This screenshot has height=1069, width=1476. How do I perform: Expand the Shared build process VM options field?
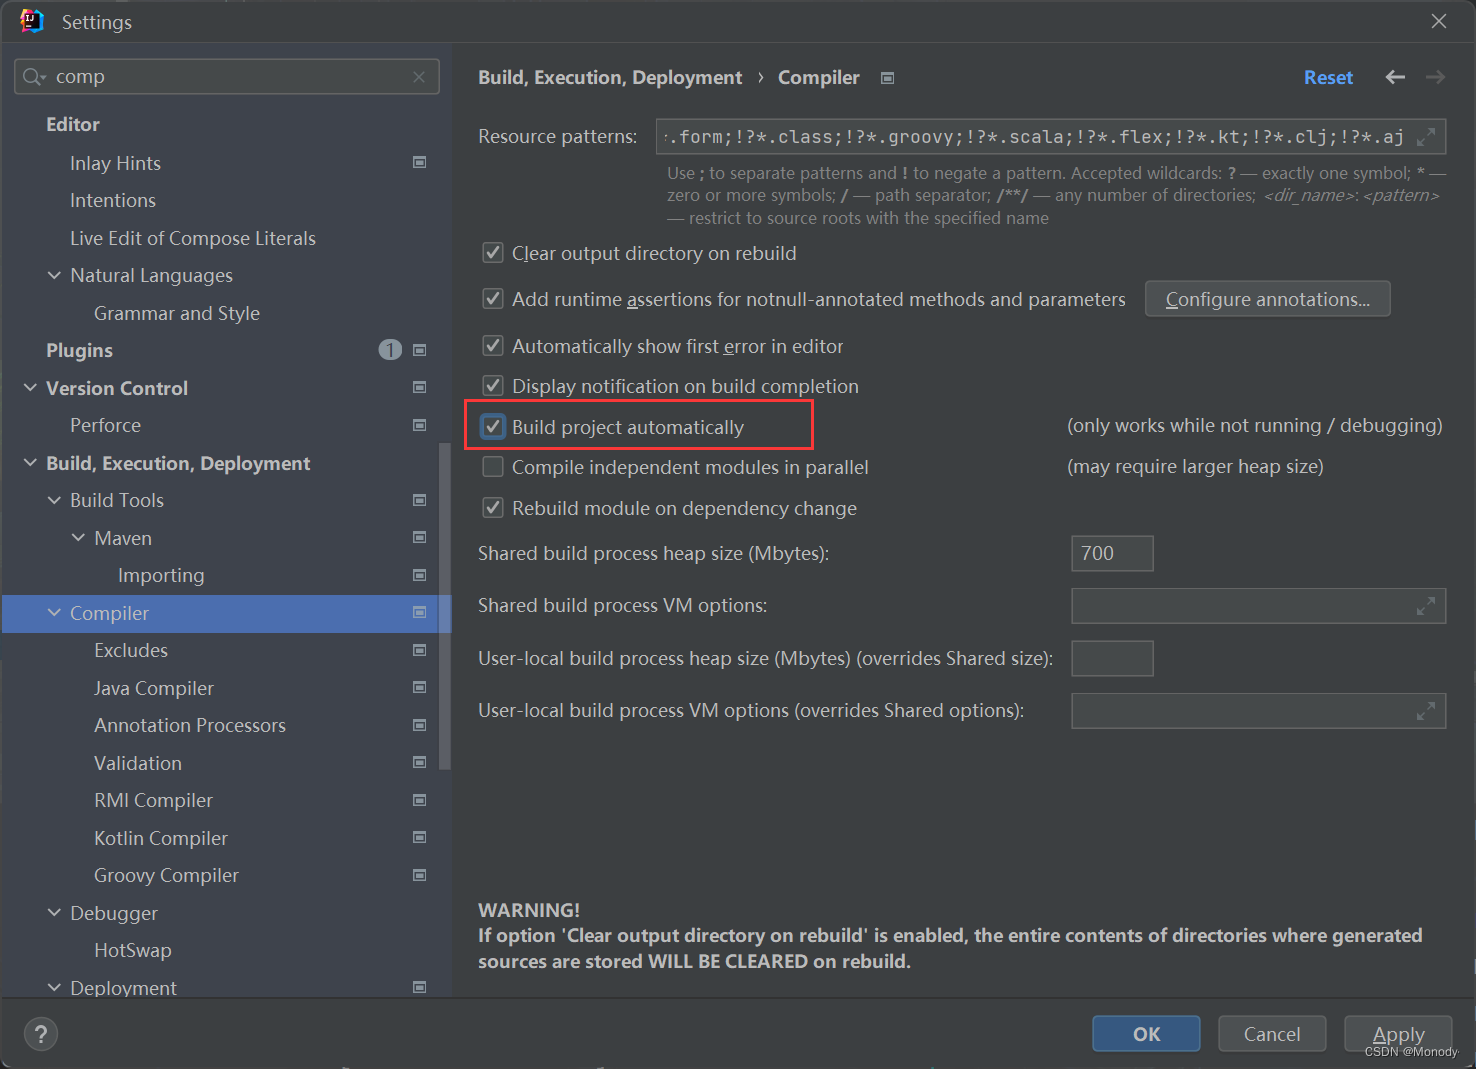pyautogui.click(x=1426, y=606)
